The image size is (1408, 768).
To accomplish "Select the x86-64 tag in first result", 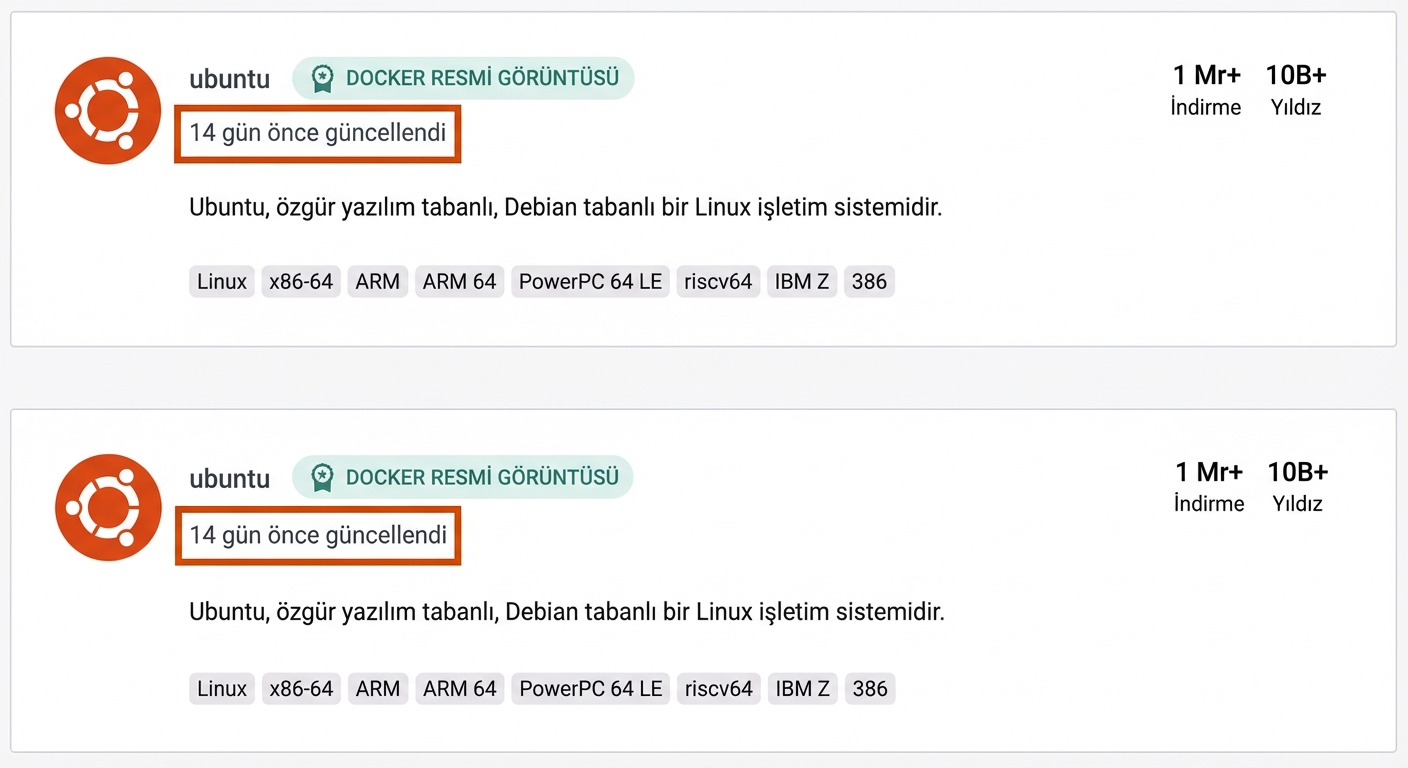I will pyautogui.click(x=301, y=281).
